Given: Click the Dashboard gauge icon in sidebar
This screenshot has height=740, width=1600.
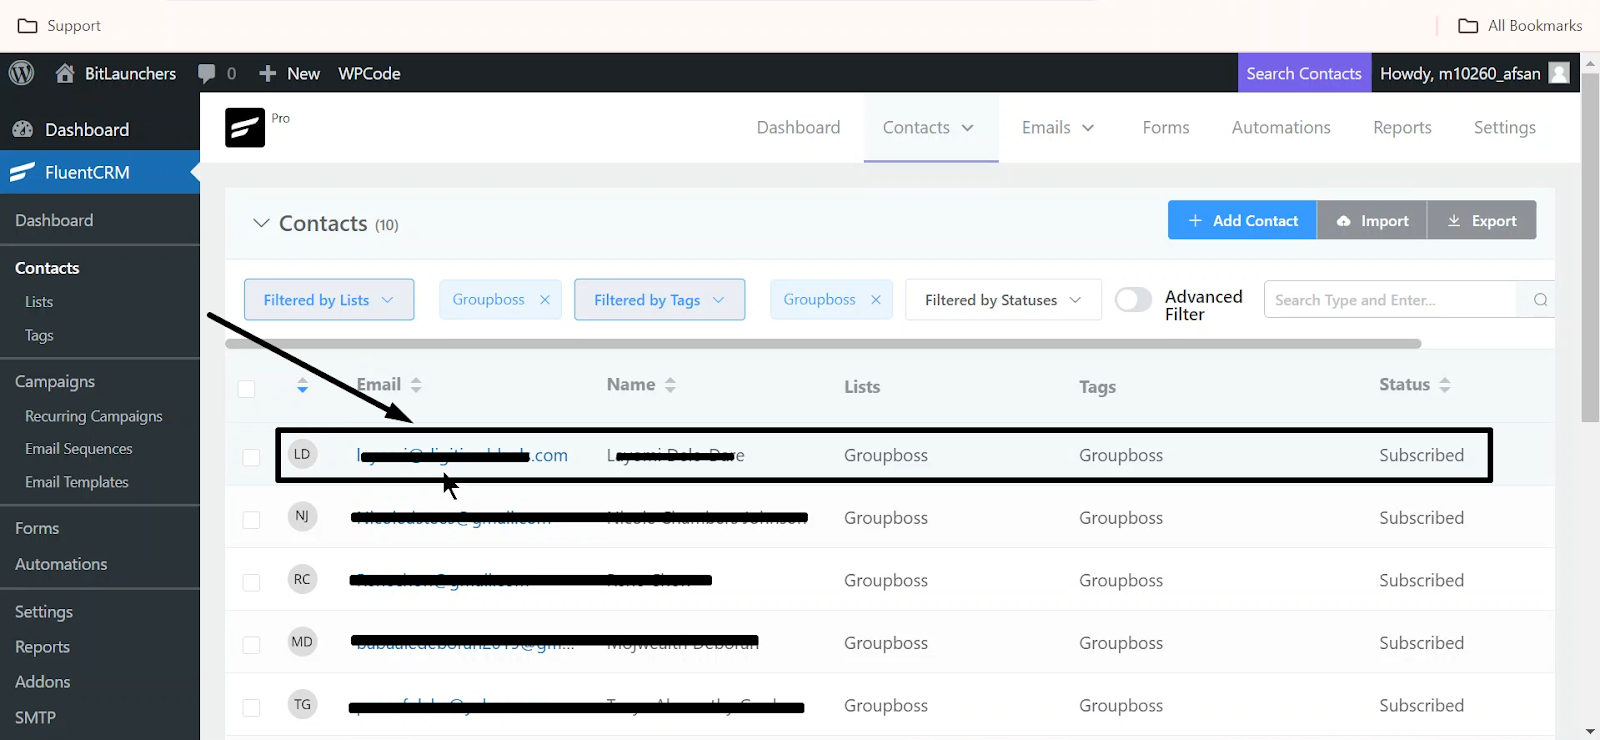Looking at the screenshot, I should pos(22,129).
